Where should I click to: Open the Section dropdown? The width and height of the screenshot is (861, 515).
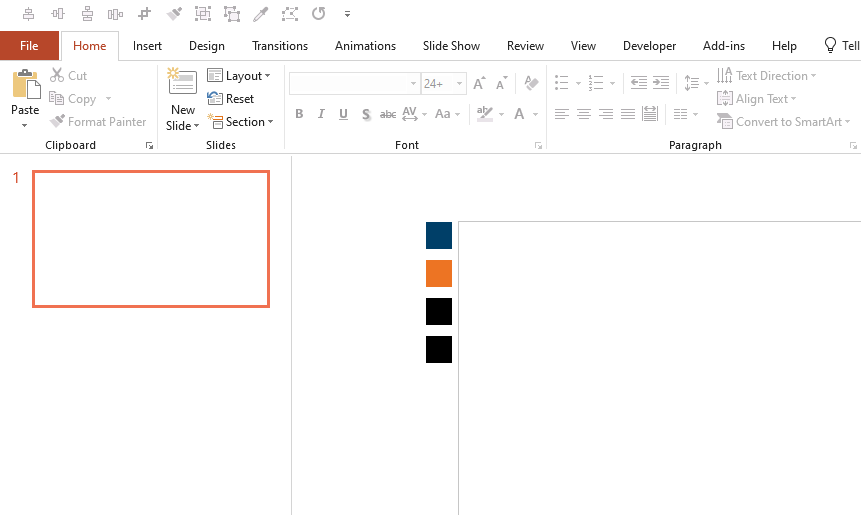tap(241, 122)
